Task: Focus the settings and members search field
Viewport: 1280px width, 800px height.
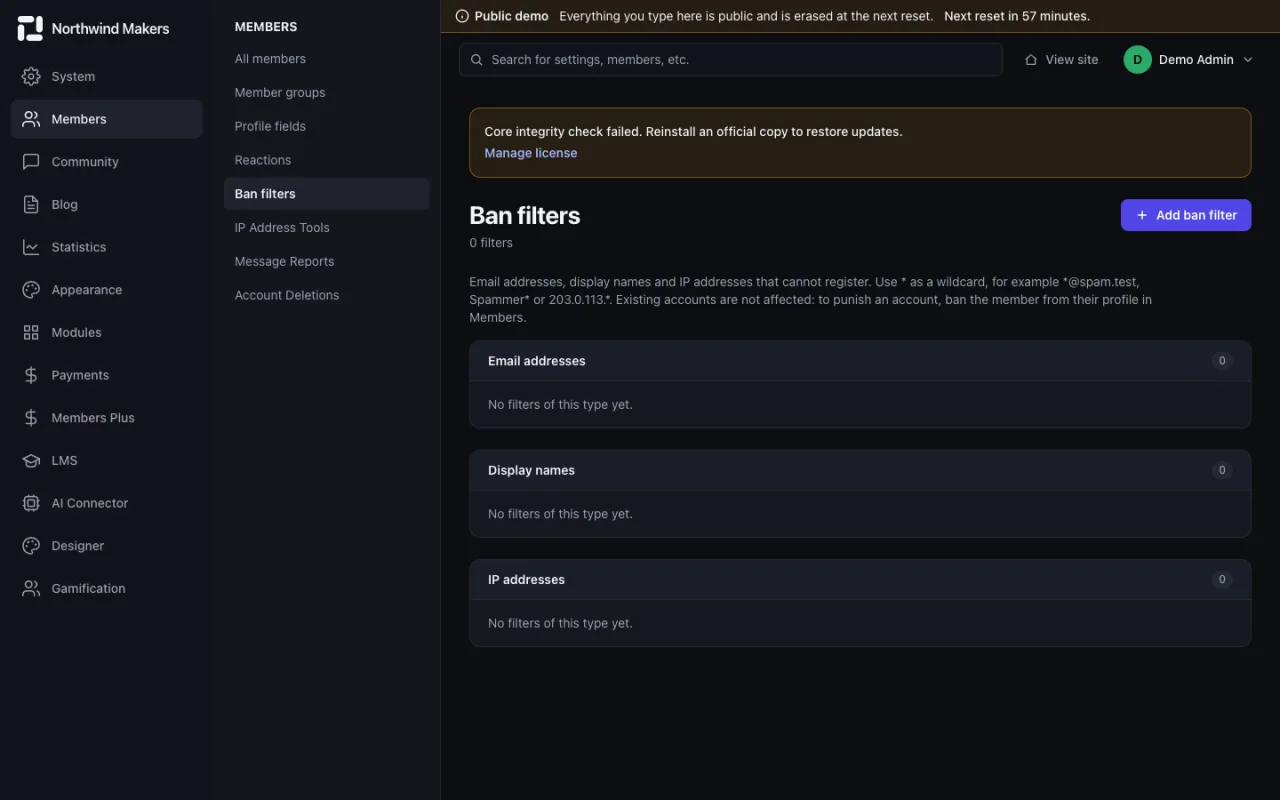Action: point(731,60)
